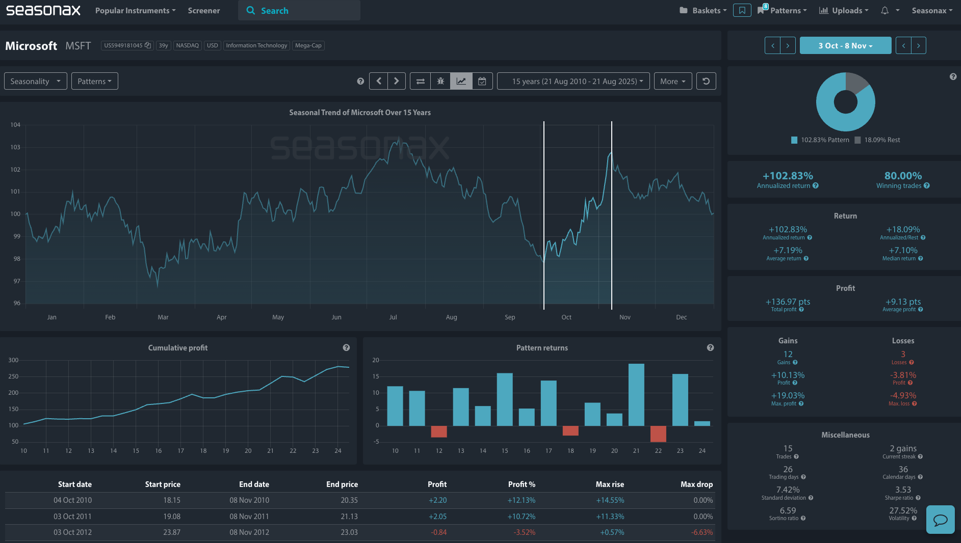961x543 pixels.
Task: Open the 3 Oct - 8 Nov dropdown
Action: tap(845, 45)
